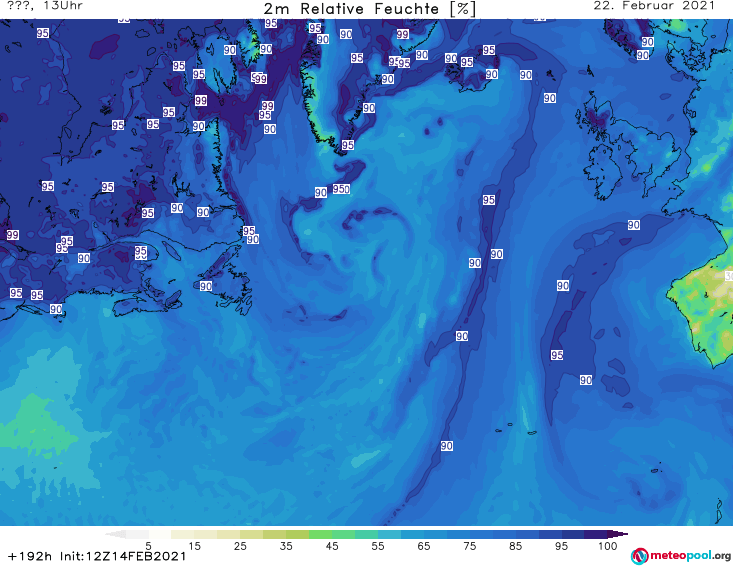Click the '???, 13Uhr' time label
This screenshot has width=733, height=566.
(x=45, y=6)
